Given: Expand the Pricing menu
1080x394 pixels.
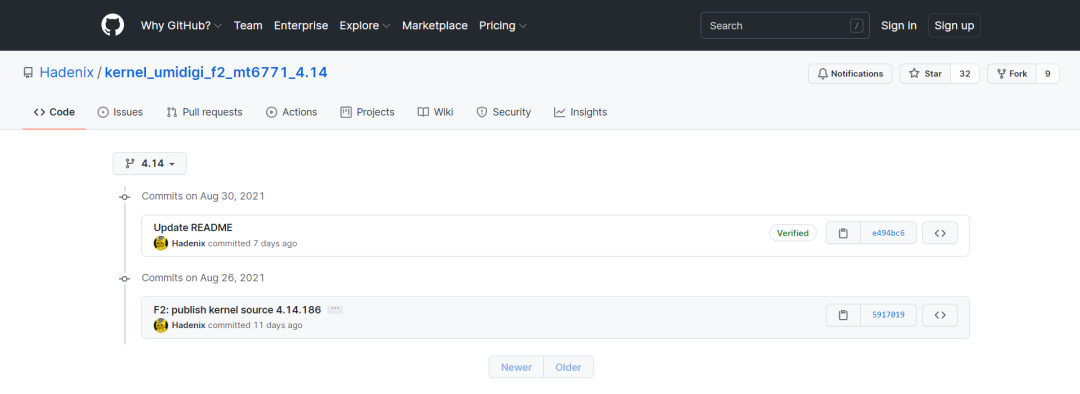Looking at the screenshot, I should coord(503,25).
